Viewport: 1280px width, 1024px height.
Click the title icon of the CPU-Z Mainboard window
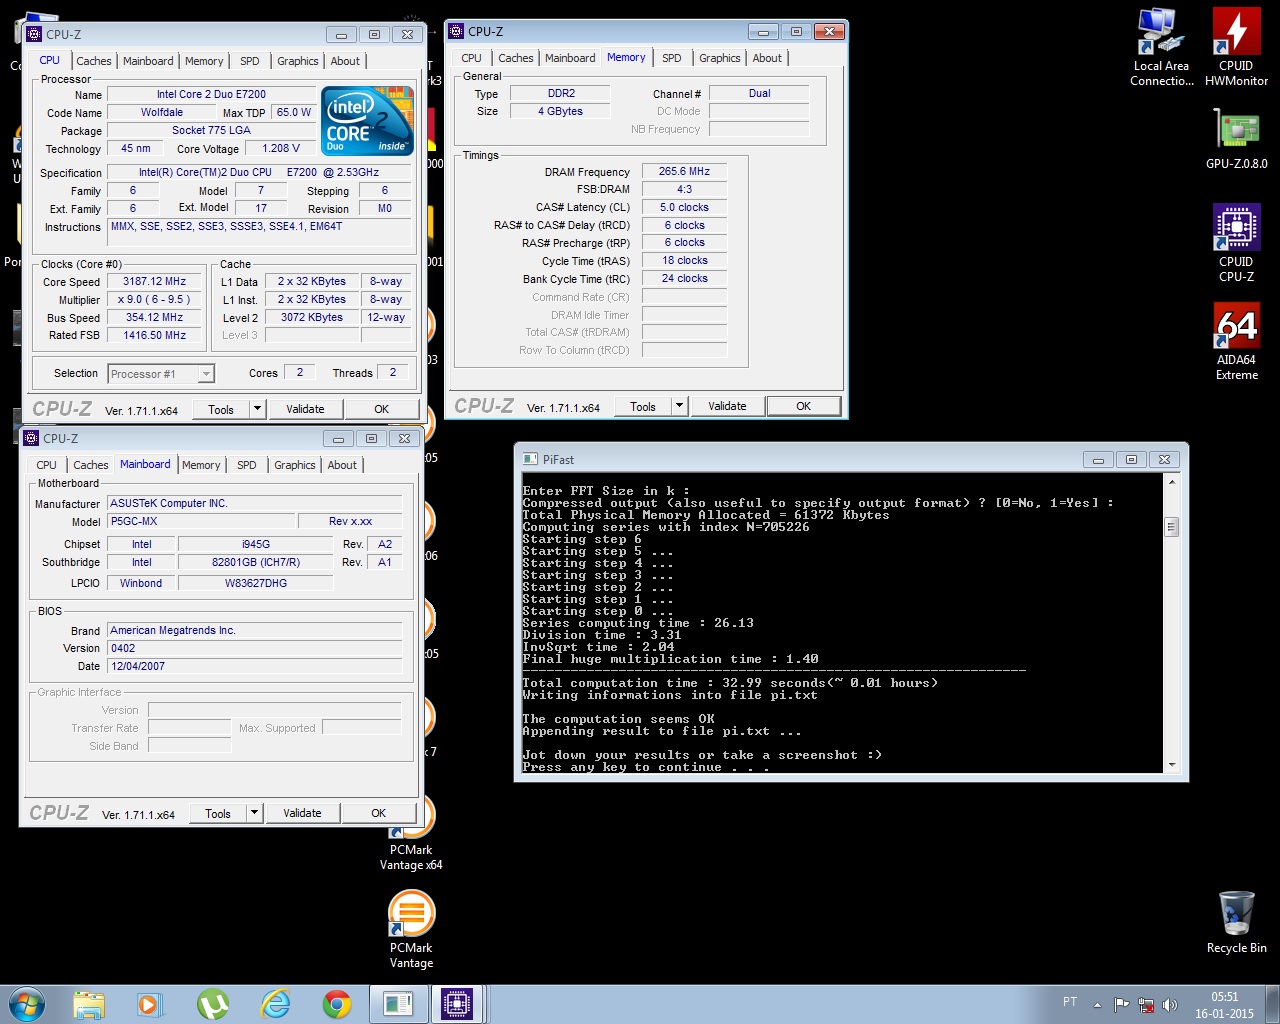coord(31,438)
